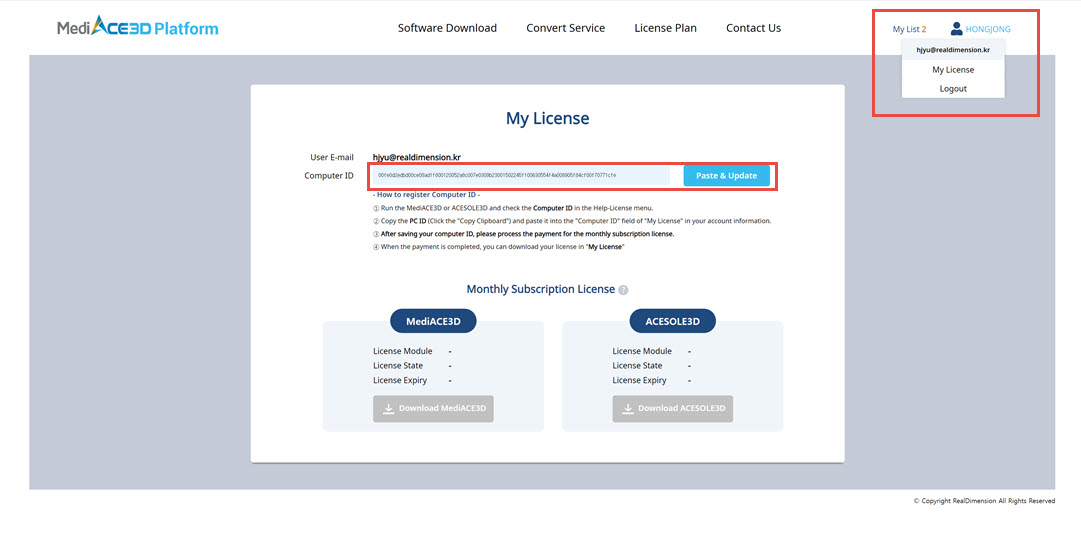The width and height of the screenshot is (1081, 552).
Task: Click the help question mark icon
Action: click(623, 290)
